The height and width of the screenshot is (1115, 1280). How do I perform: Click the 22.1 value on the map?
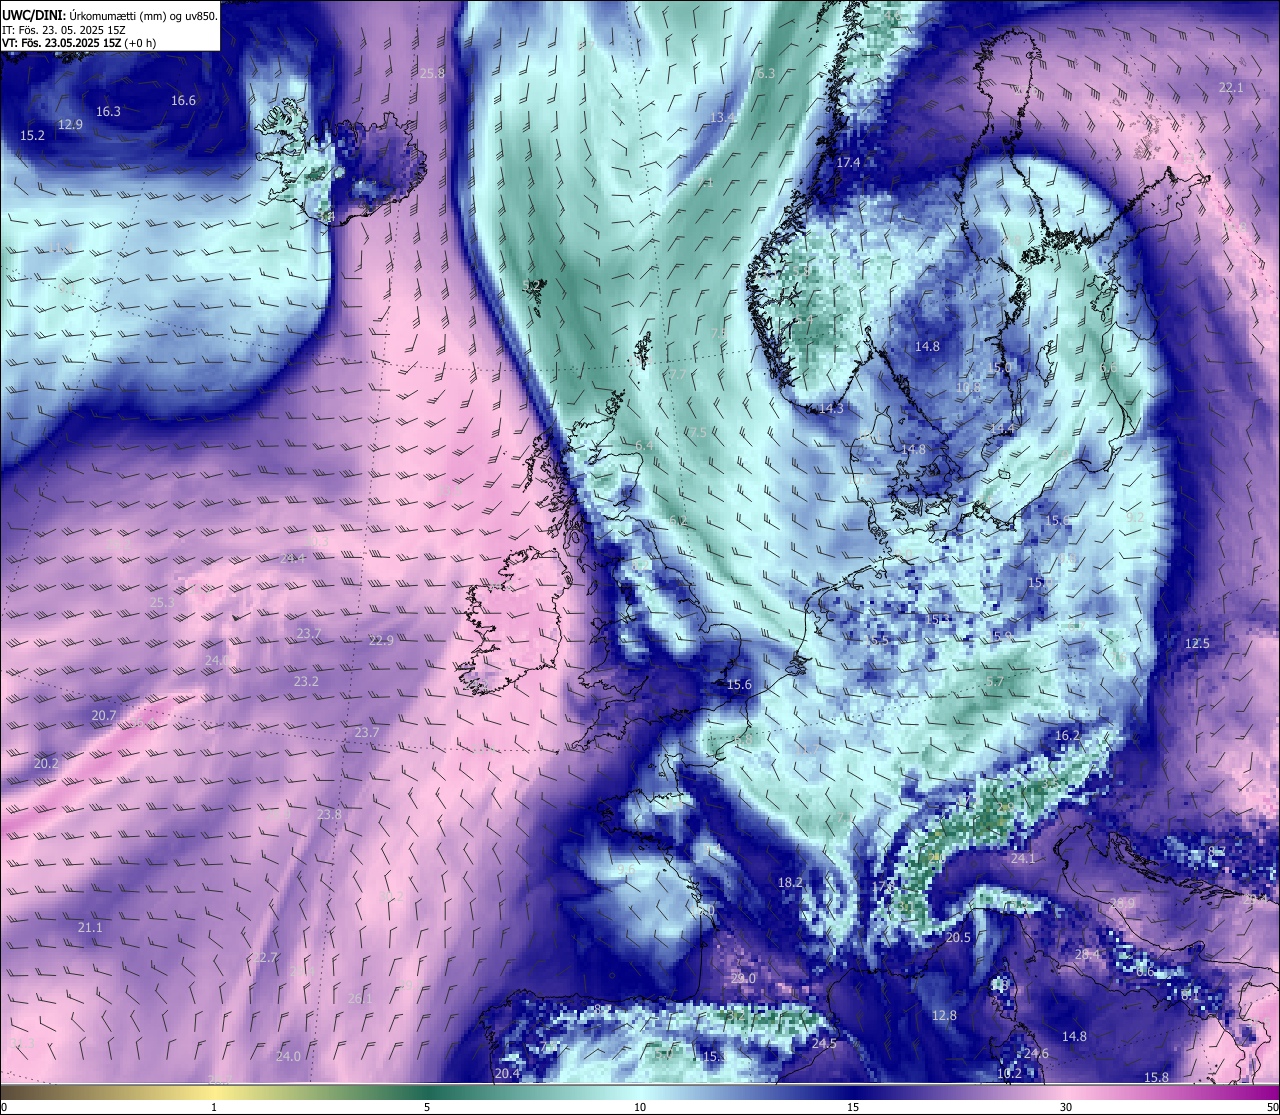(1231, 88)
